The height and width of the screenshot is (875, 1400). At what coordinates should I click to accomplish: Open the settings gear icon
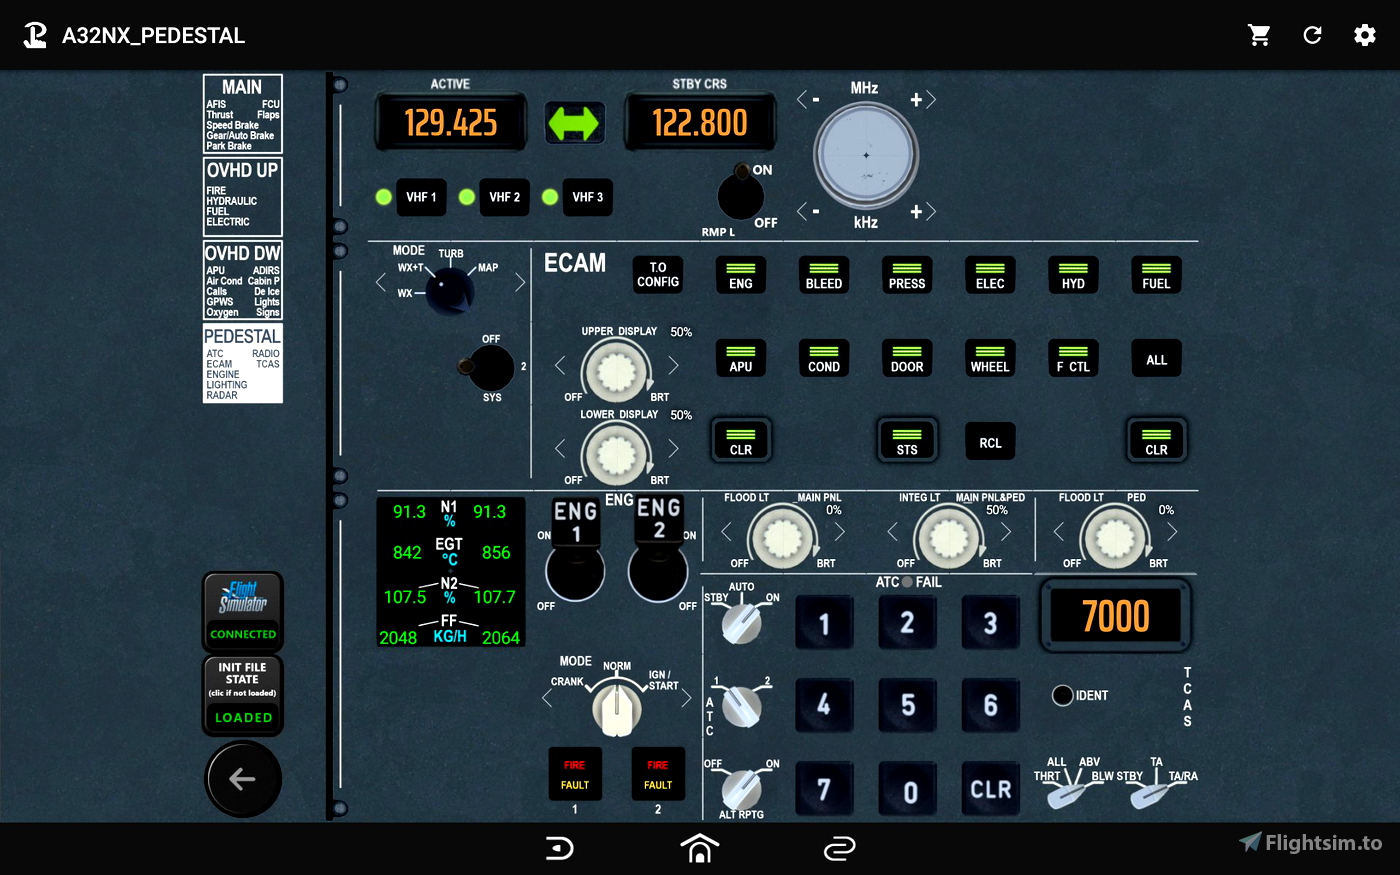pyautogui.click(x=1365, y=35)
